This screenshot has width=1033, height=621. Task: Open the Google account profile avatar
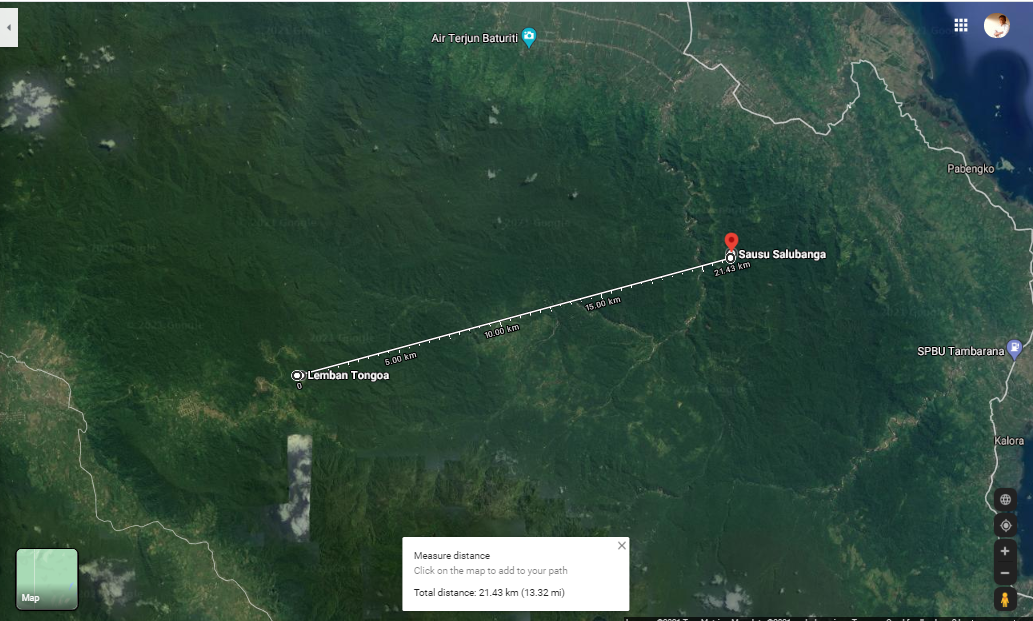click(996, 25)
